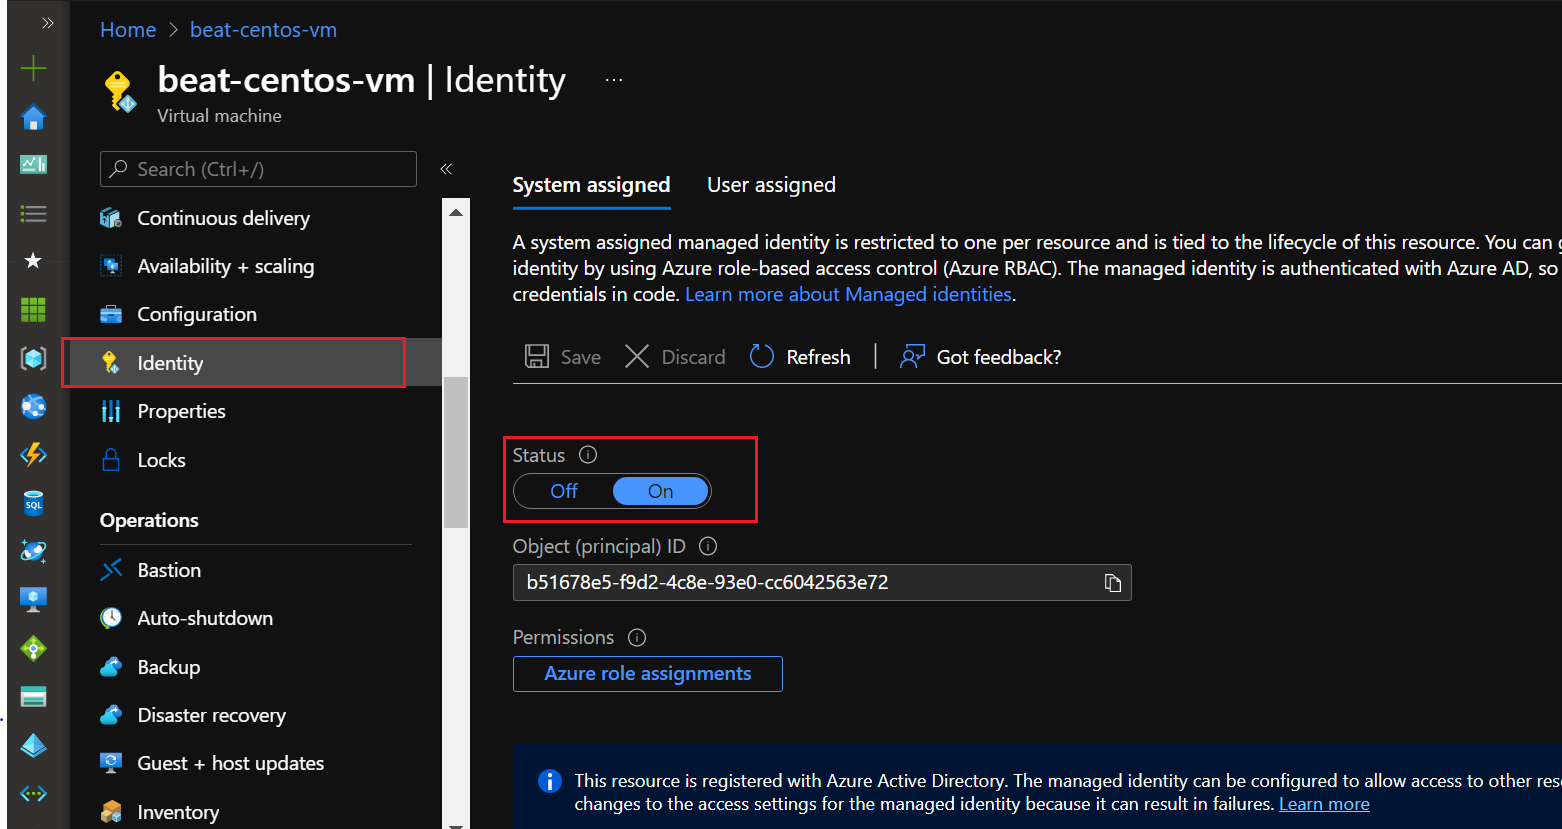Set the Status toggle to On
The width and height of the screenshot is (1562, 829).
point(660,491)
